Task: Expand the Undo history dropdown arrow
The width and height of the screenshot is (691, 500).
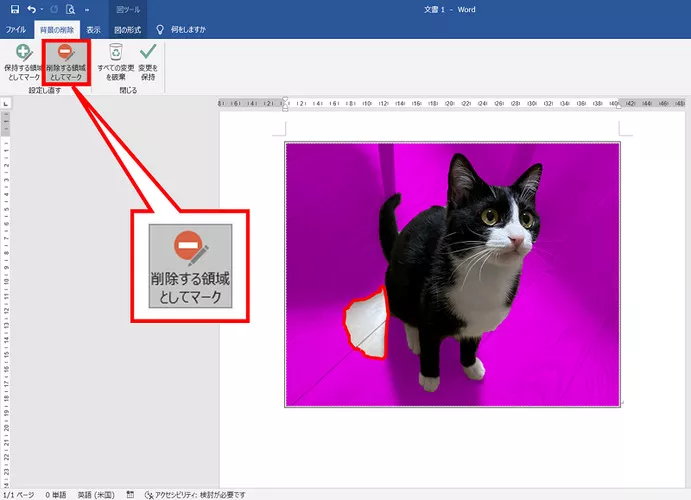Action: (x=42, y=9)
